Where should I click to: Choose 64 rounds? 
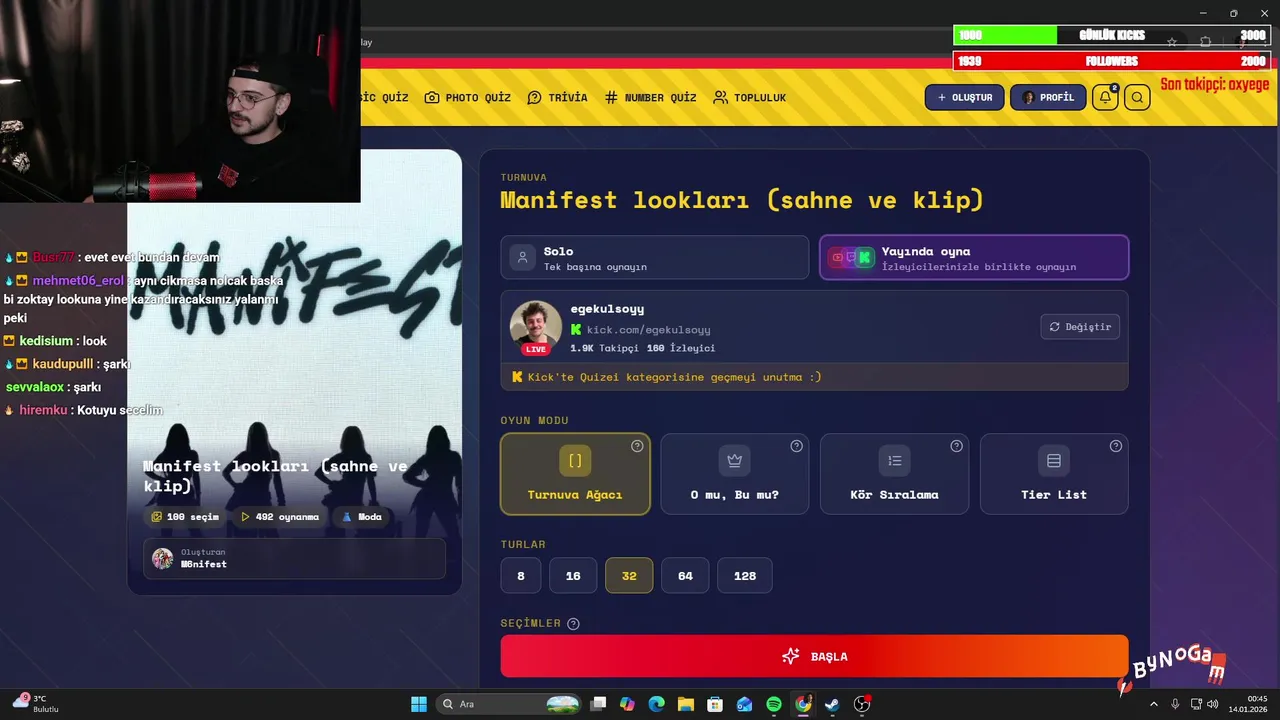pos(685,576)
